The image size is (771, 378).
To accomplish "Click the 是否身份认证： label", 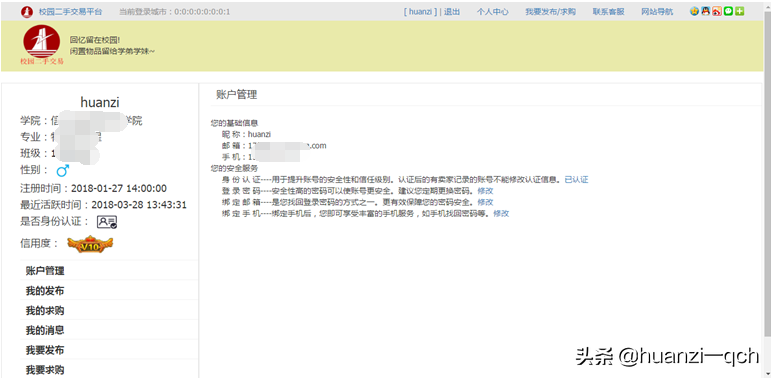I will [x=56, y=222].
